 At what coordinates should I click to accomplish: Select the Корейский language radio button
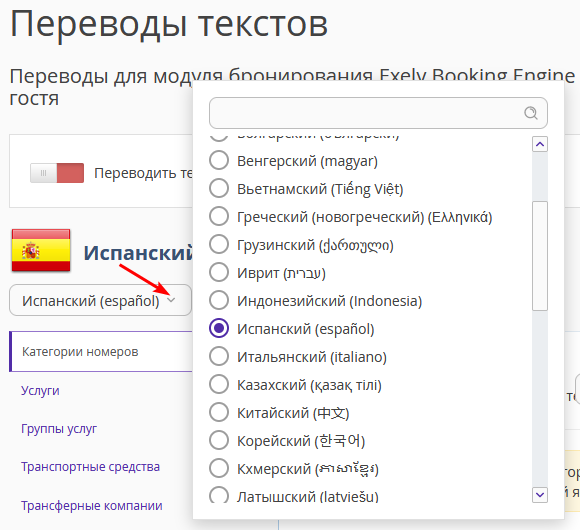(x=219, y=440)
